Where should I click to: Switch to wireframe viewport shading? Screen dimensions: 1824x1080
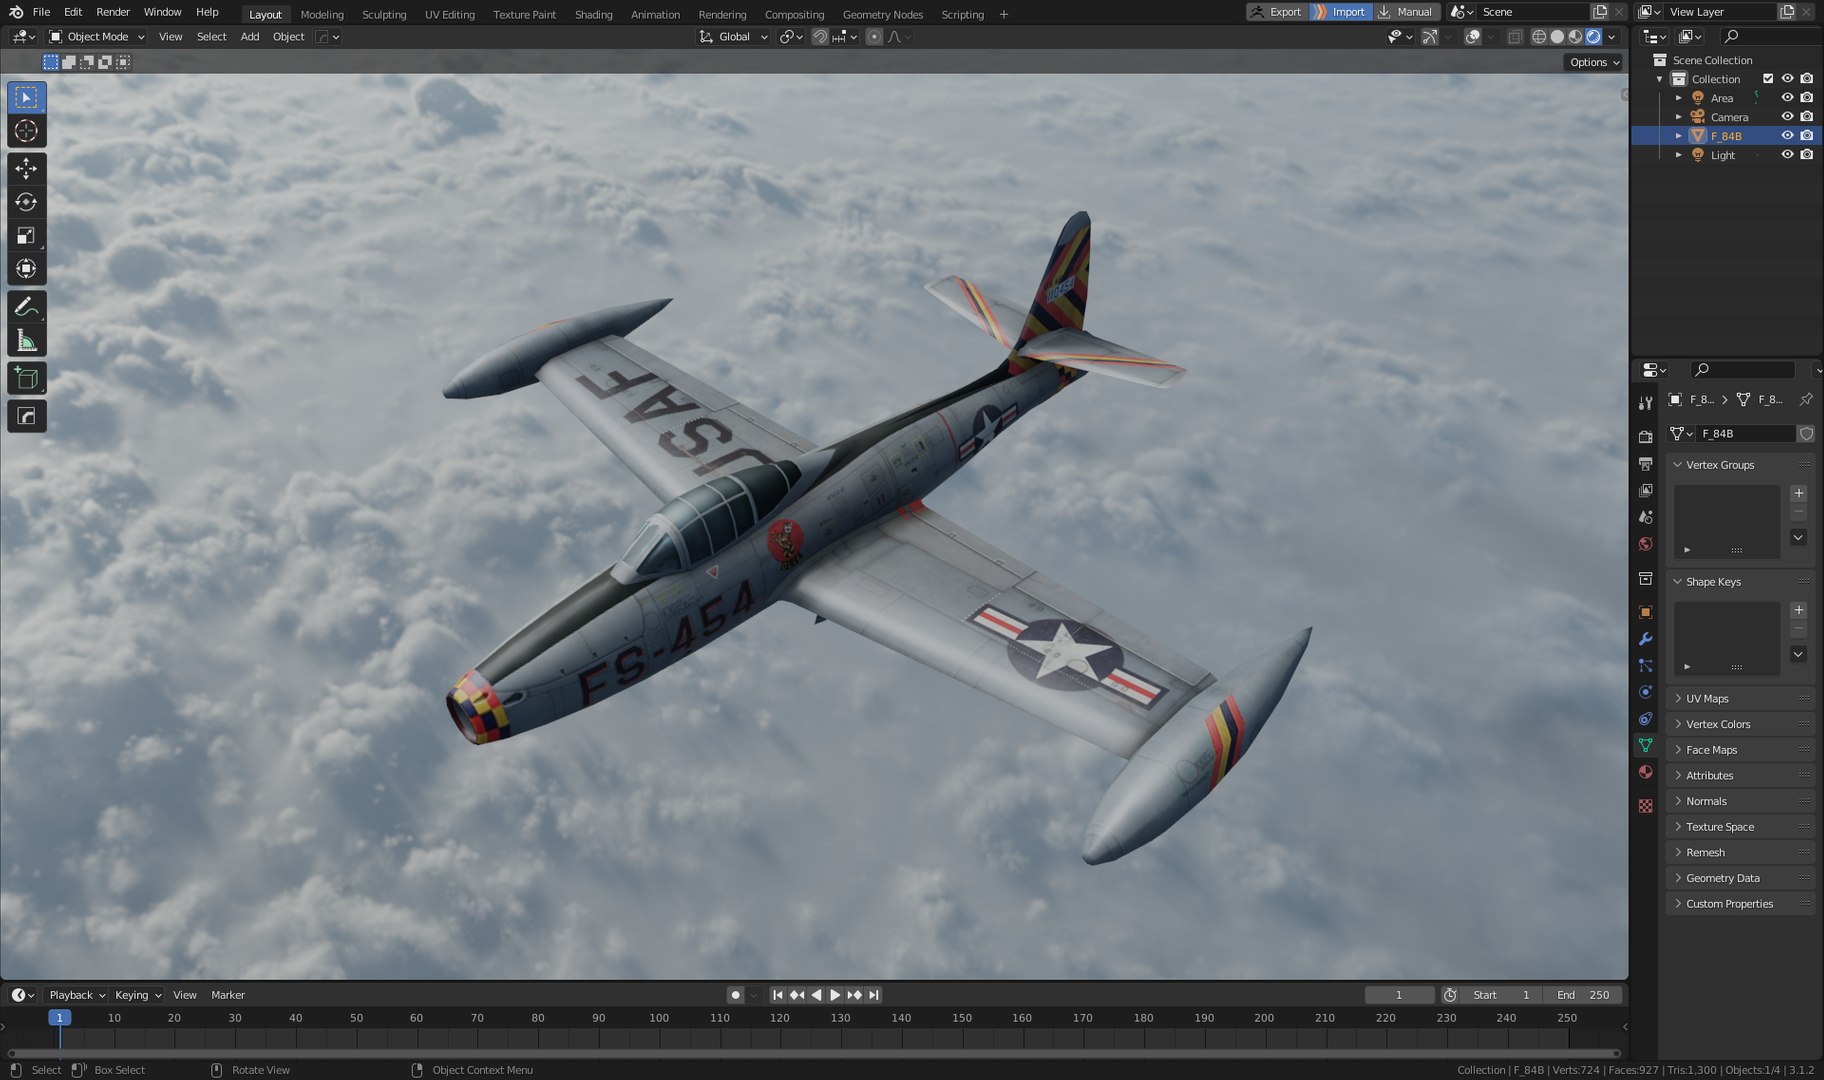1539,37
